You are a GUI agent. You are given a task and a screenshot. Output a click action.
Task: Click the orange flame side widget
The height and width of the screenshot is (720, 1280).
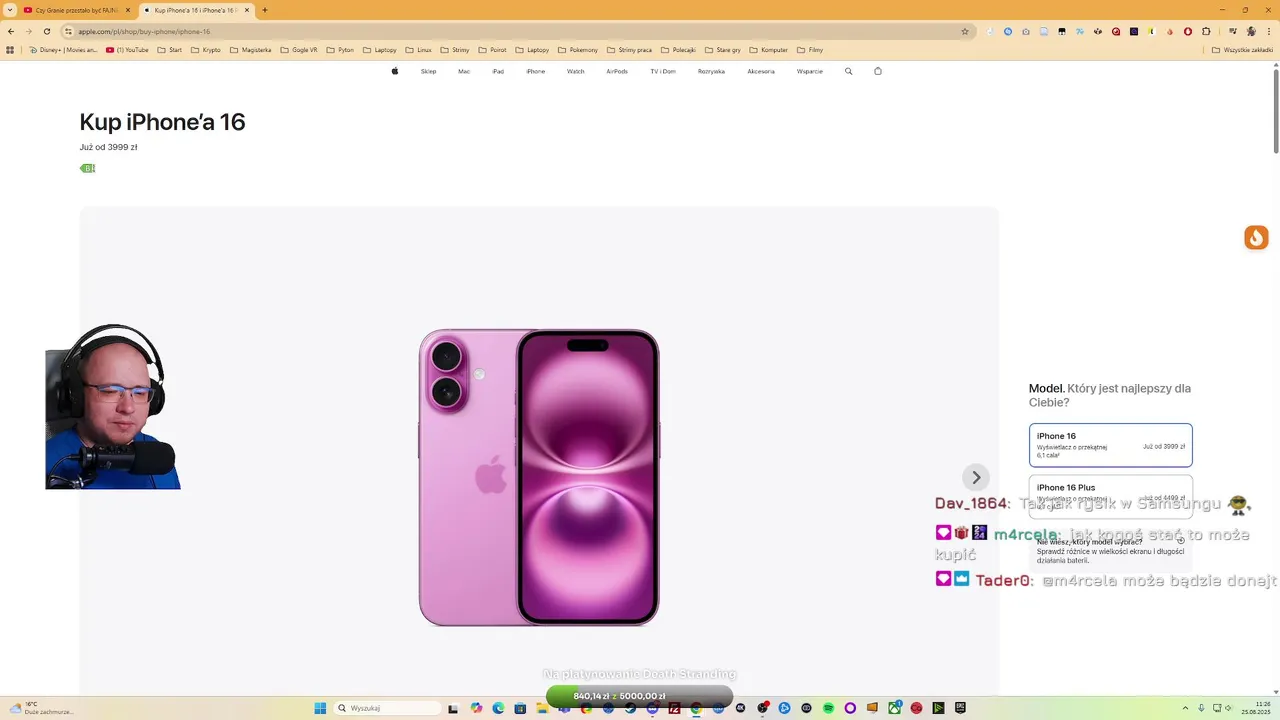pos(1256,237)
